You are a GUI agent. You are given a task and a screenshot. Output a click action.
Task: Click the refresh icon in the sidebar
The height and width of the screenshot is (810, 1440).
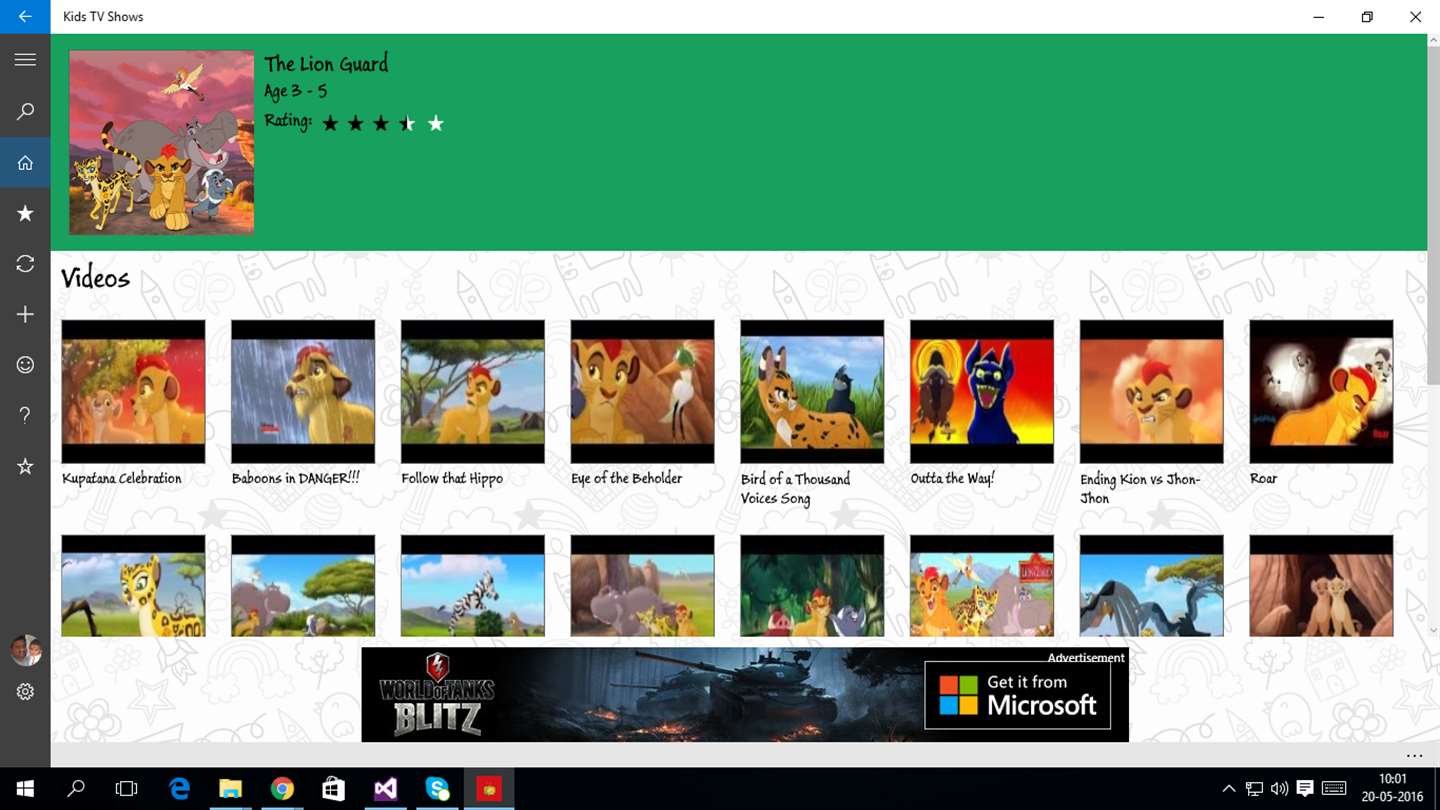pyautogui.click(x=25, y=263)
